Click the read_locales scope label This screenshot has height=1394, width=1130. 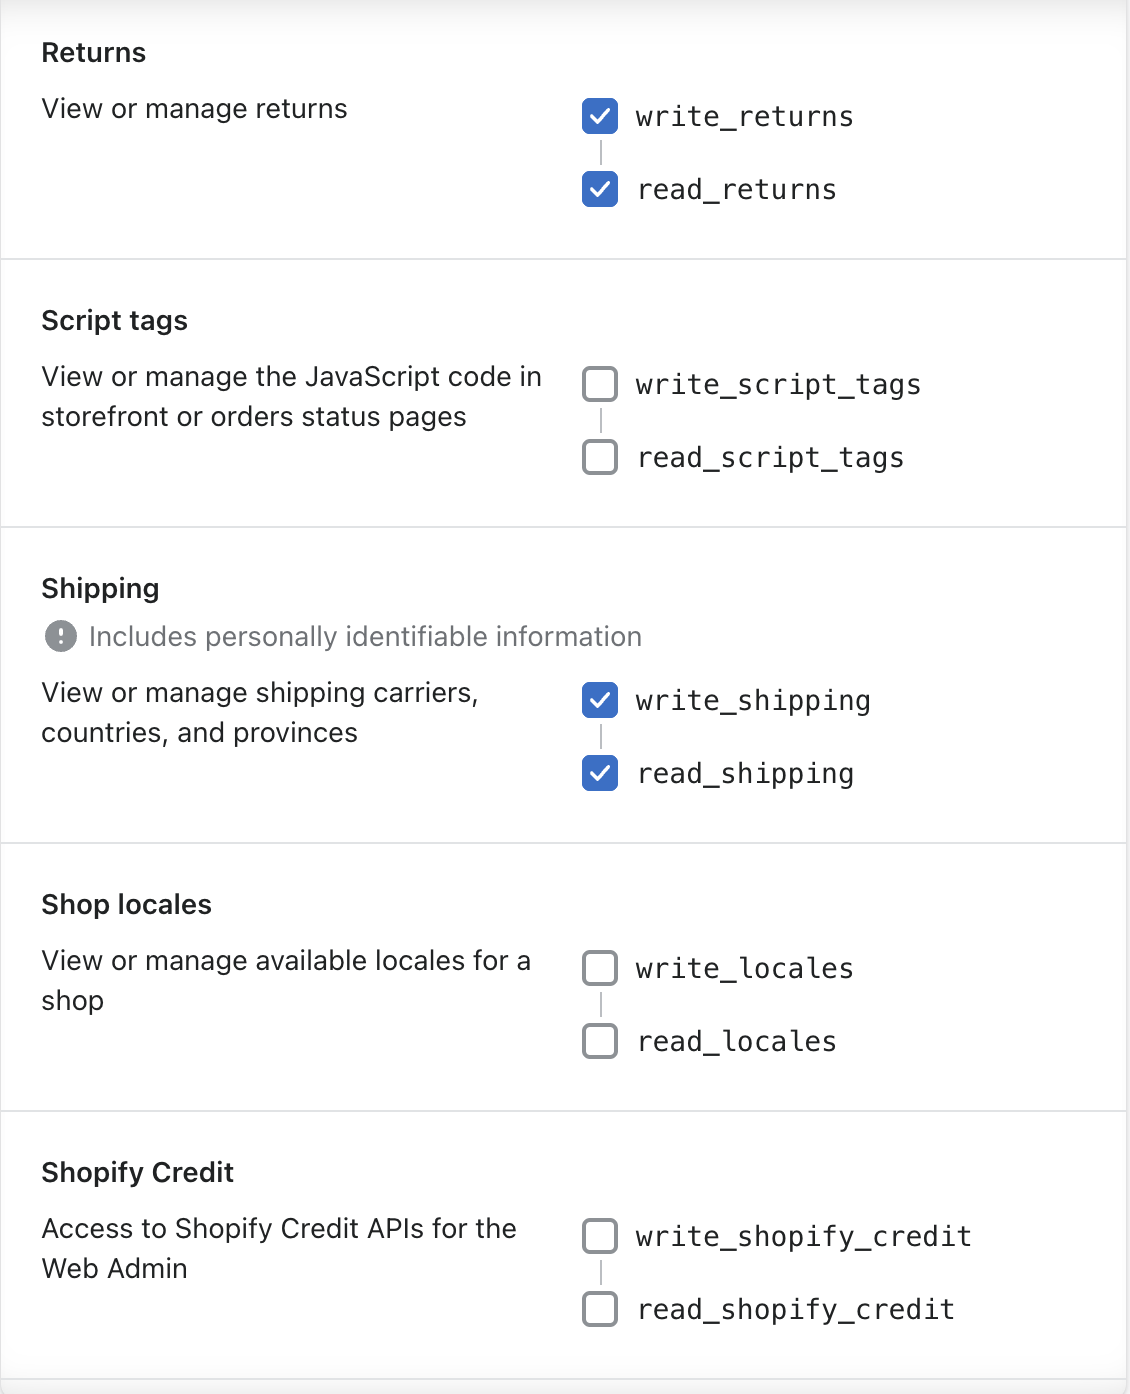[x=737, y=1042]
